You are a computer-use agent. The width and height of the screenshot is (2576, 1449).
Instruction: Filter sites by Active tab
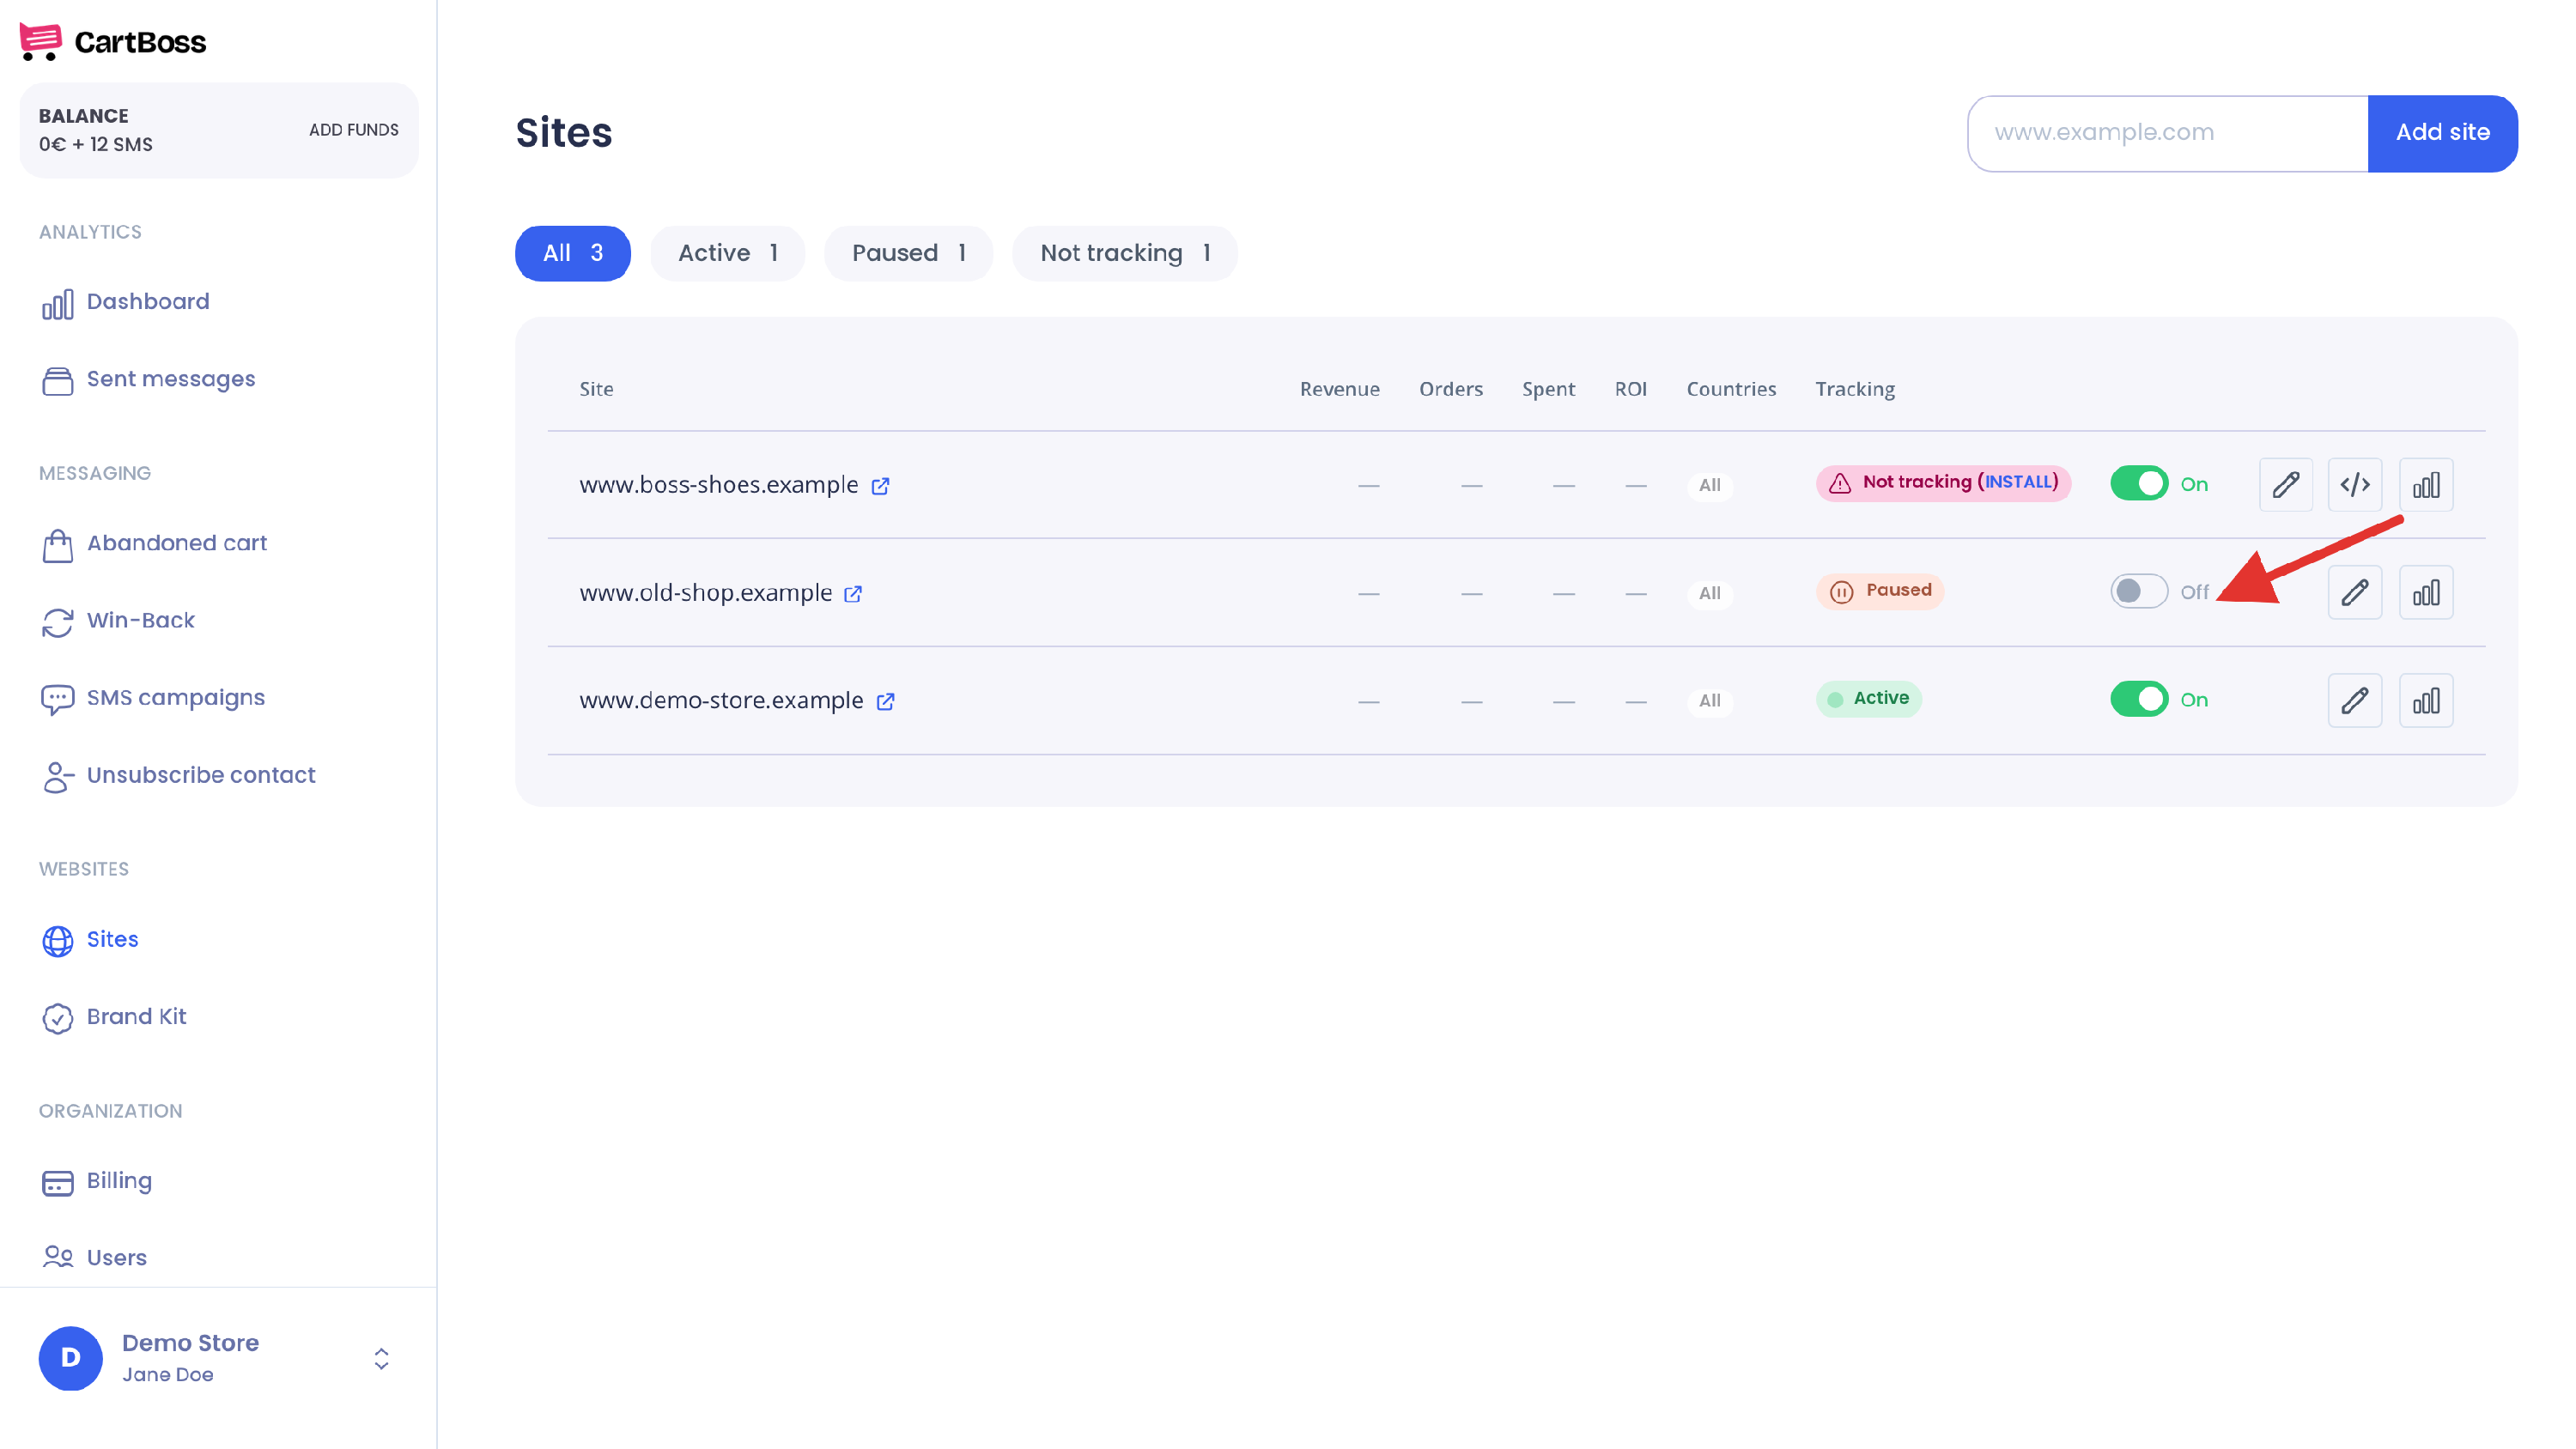[727, 253]
